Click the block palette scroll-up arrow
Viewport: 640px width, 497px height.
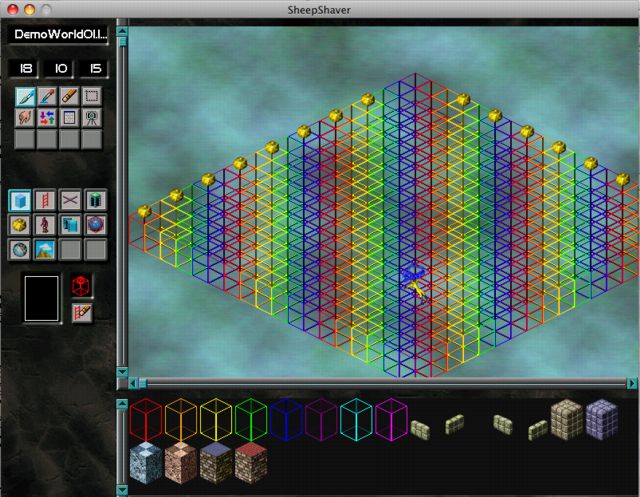[x=122, y=404]
